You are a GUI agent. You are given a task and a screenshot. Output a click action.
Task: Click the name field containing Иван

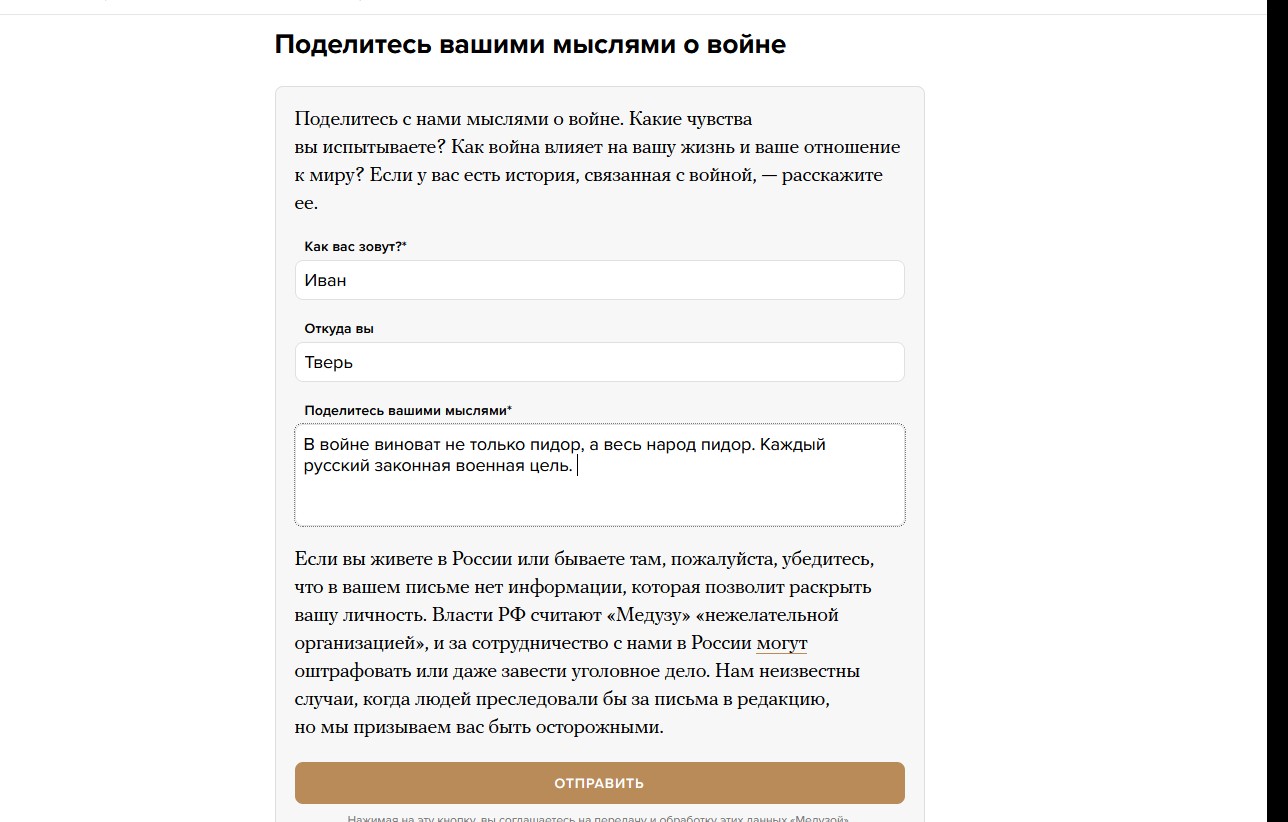(x=599, y=280)
